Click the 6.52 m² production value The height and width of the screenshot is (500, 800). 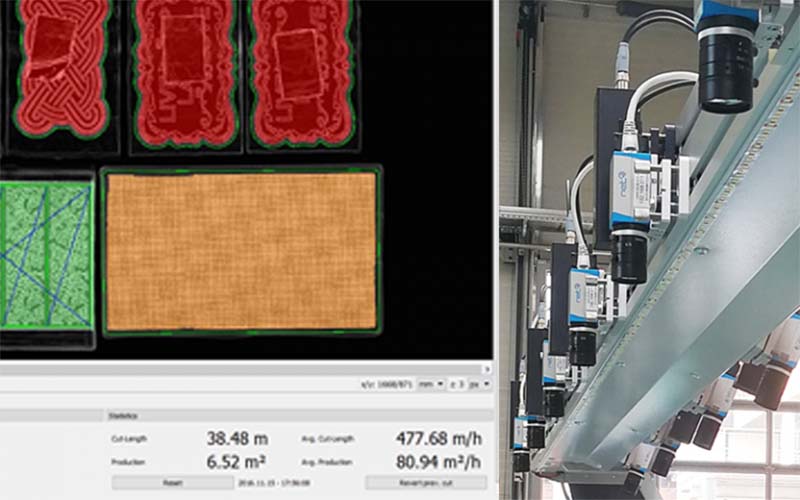point(235,461)
